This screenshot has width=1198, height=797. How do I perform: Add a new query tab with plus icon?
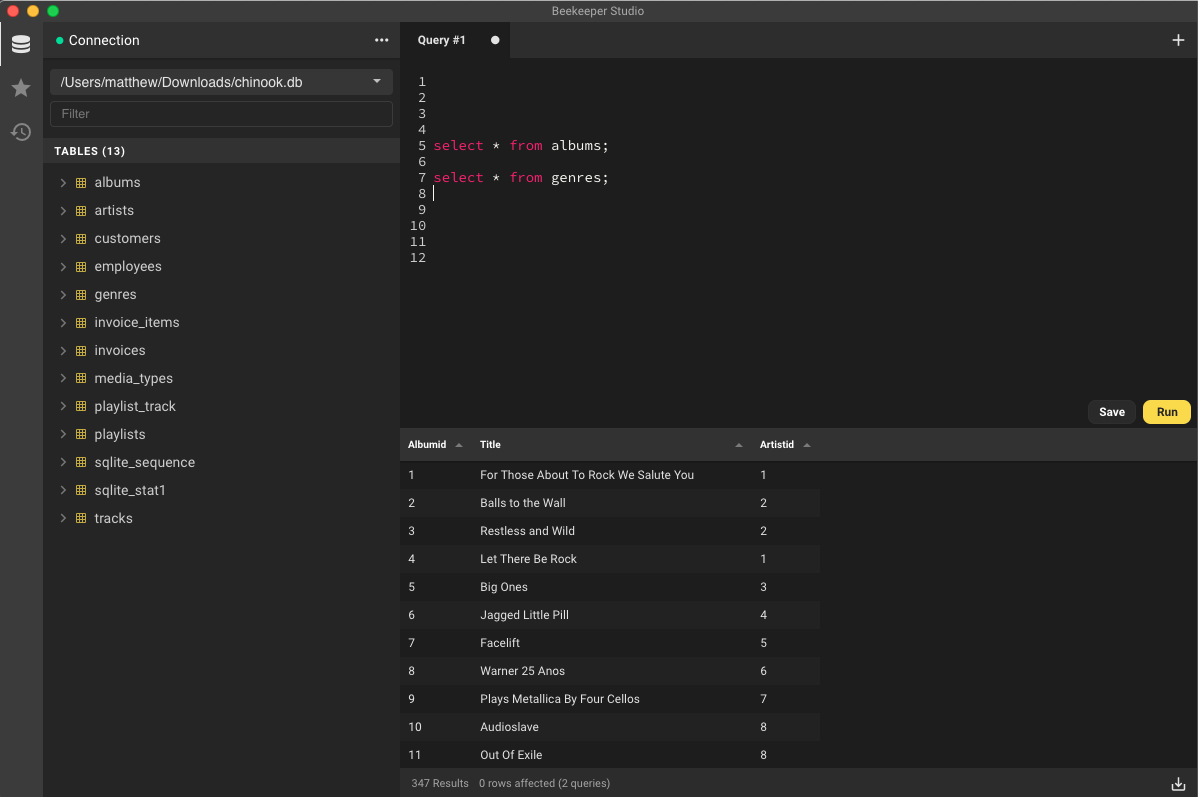[1177, 40]
